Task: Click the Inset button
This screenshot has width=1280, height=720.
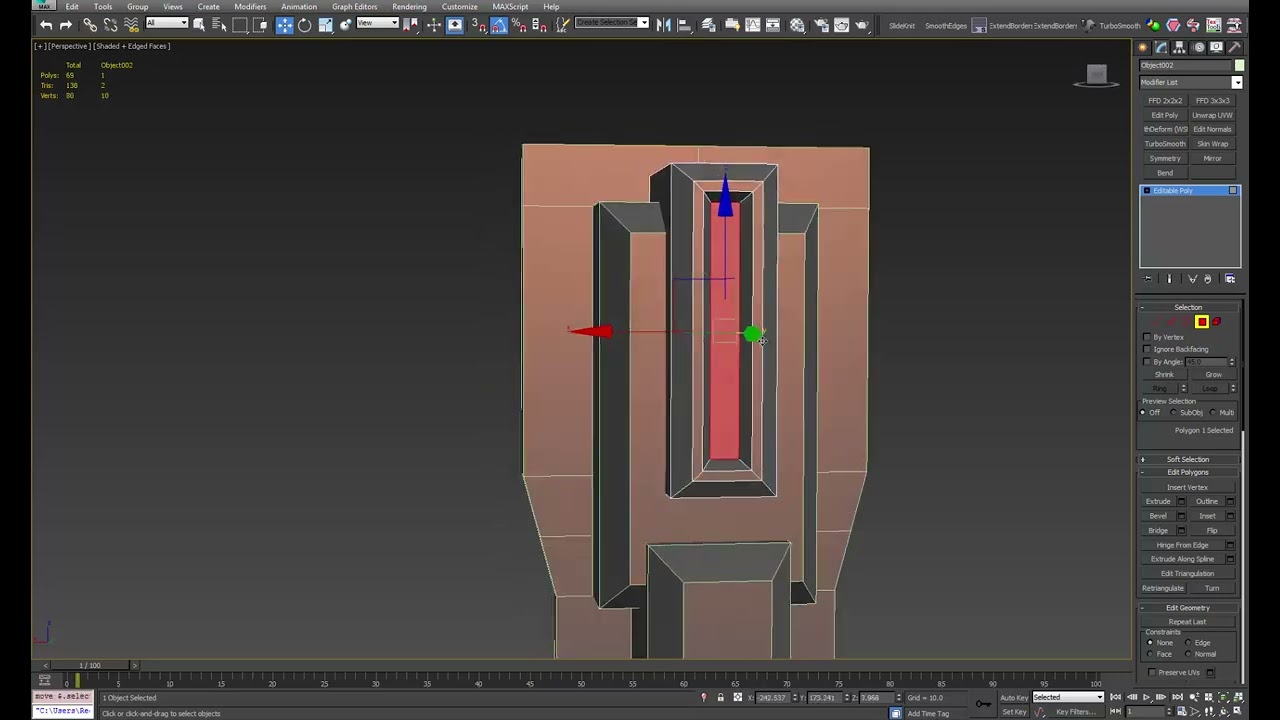Action: coord(1207,516)
